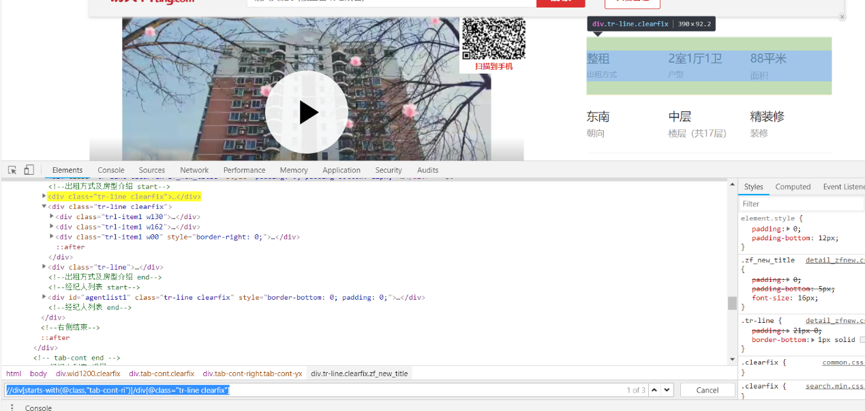Select the Computed sidebar tab
This screenshot has height=411, width=865.
(x=793, y=186)
